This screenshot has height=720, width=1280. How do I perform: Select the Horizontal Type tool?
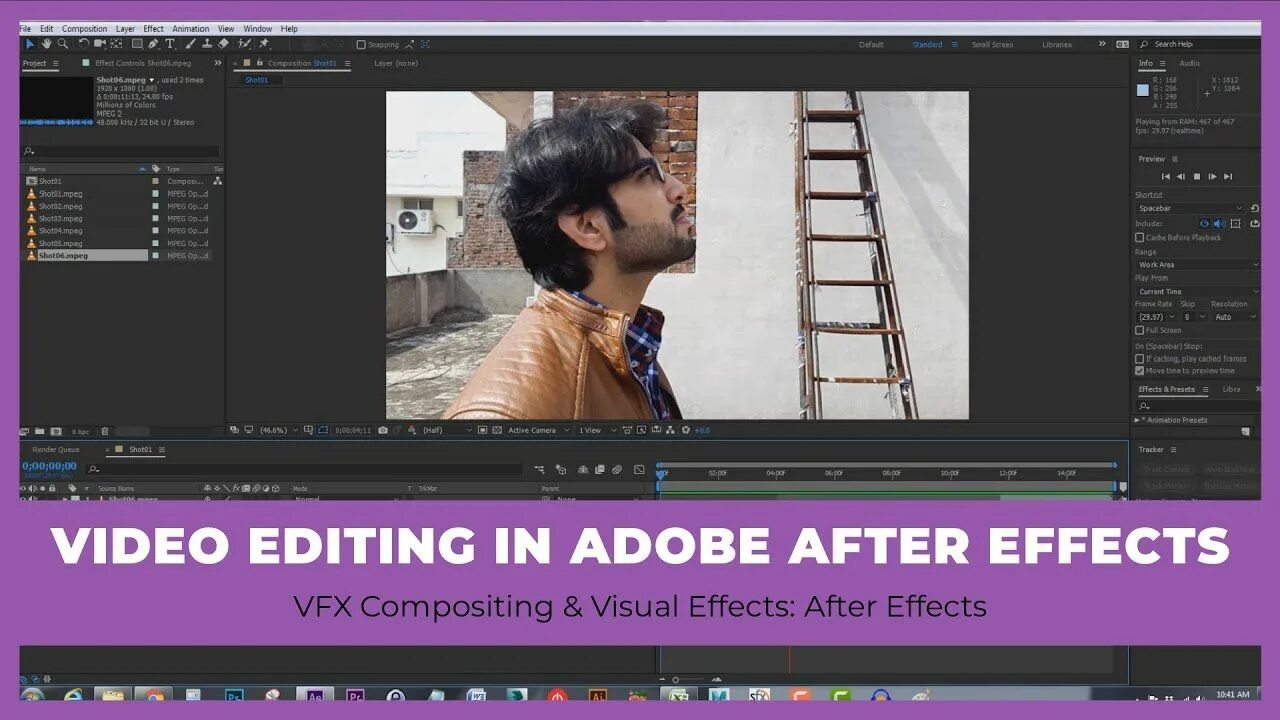pos(170,44)
